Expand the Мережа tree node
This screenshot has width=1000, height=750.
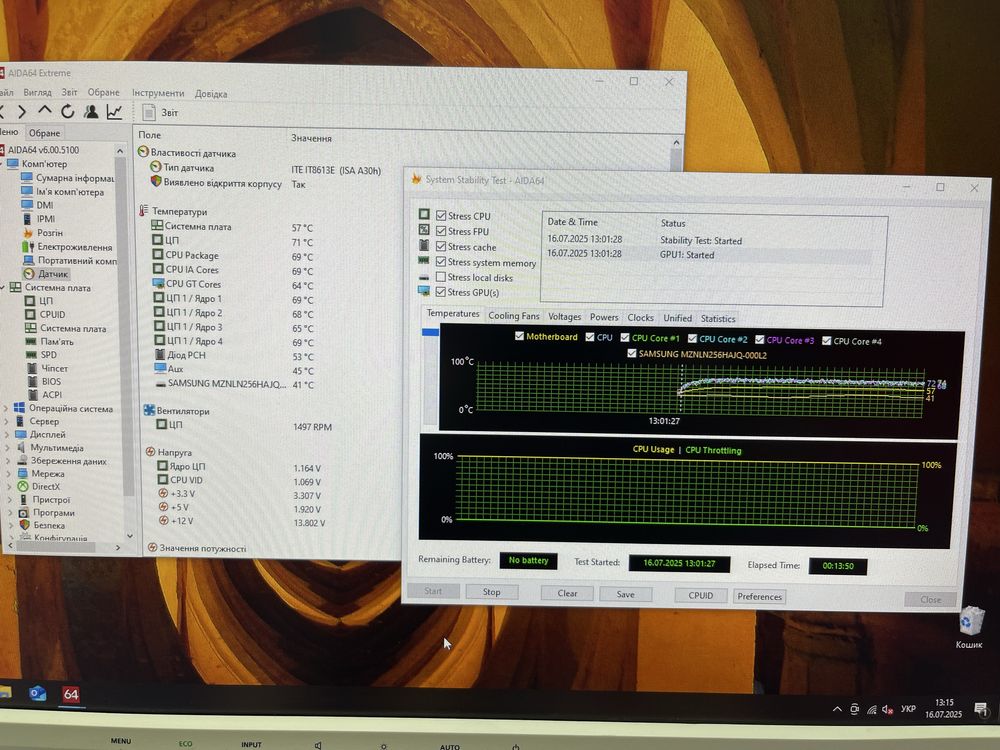click(x=8, y=473)
